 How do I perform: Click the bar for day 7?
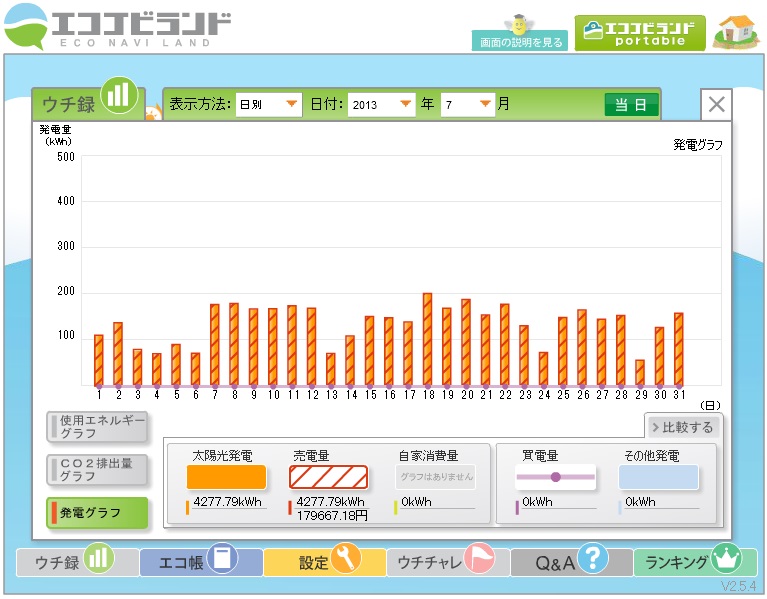click(x=215, y=345)
